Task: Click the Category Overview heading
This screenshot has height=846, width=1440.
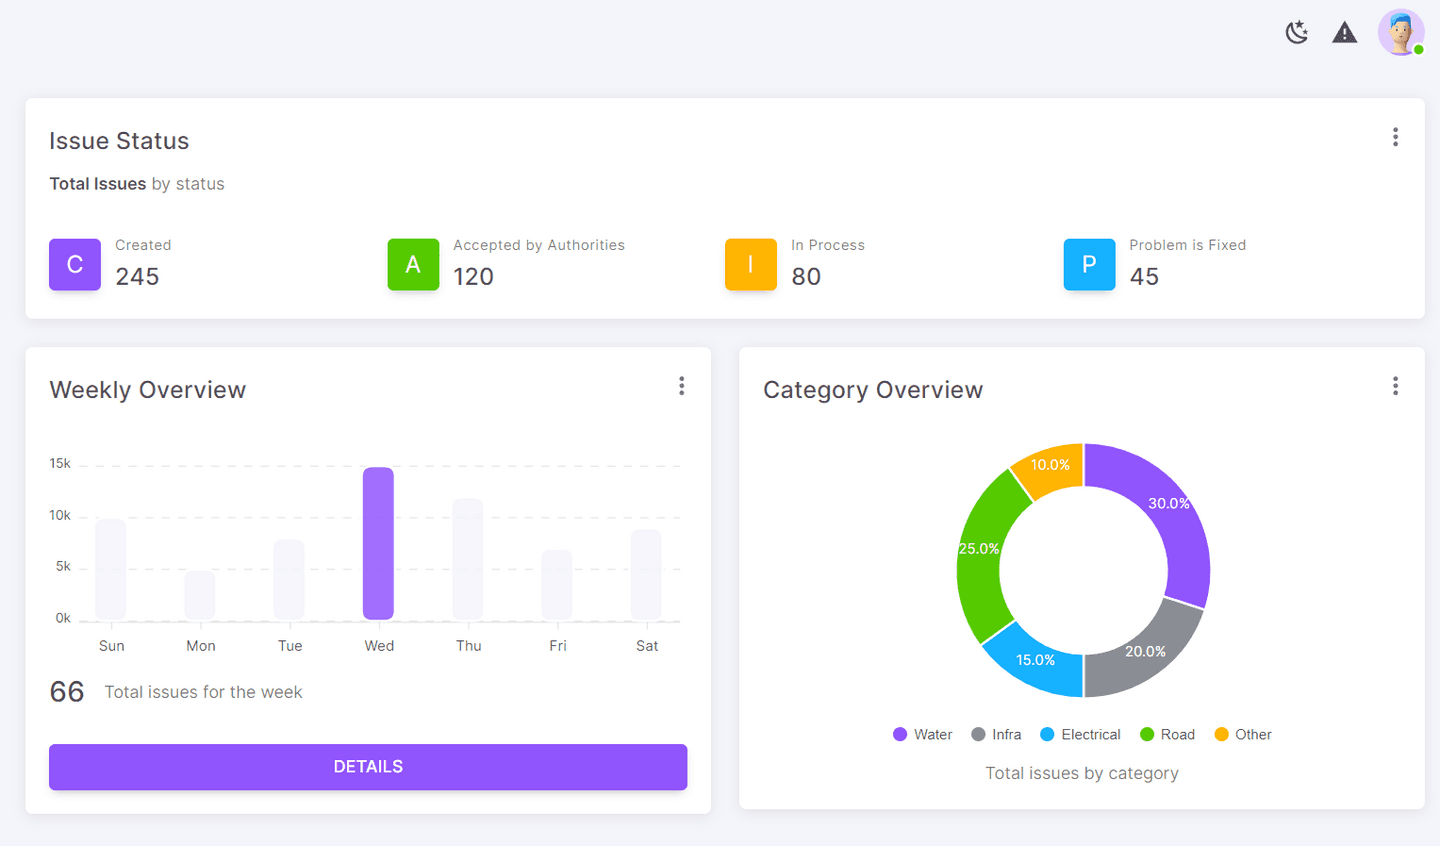Action: [x=873, y=390]
